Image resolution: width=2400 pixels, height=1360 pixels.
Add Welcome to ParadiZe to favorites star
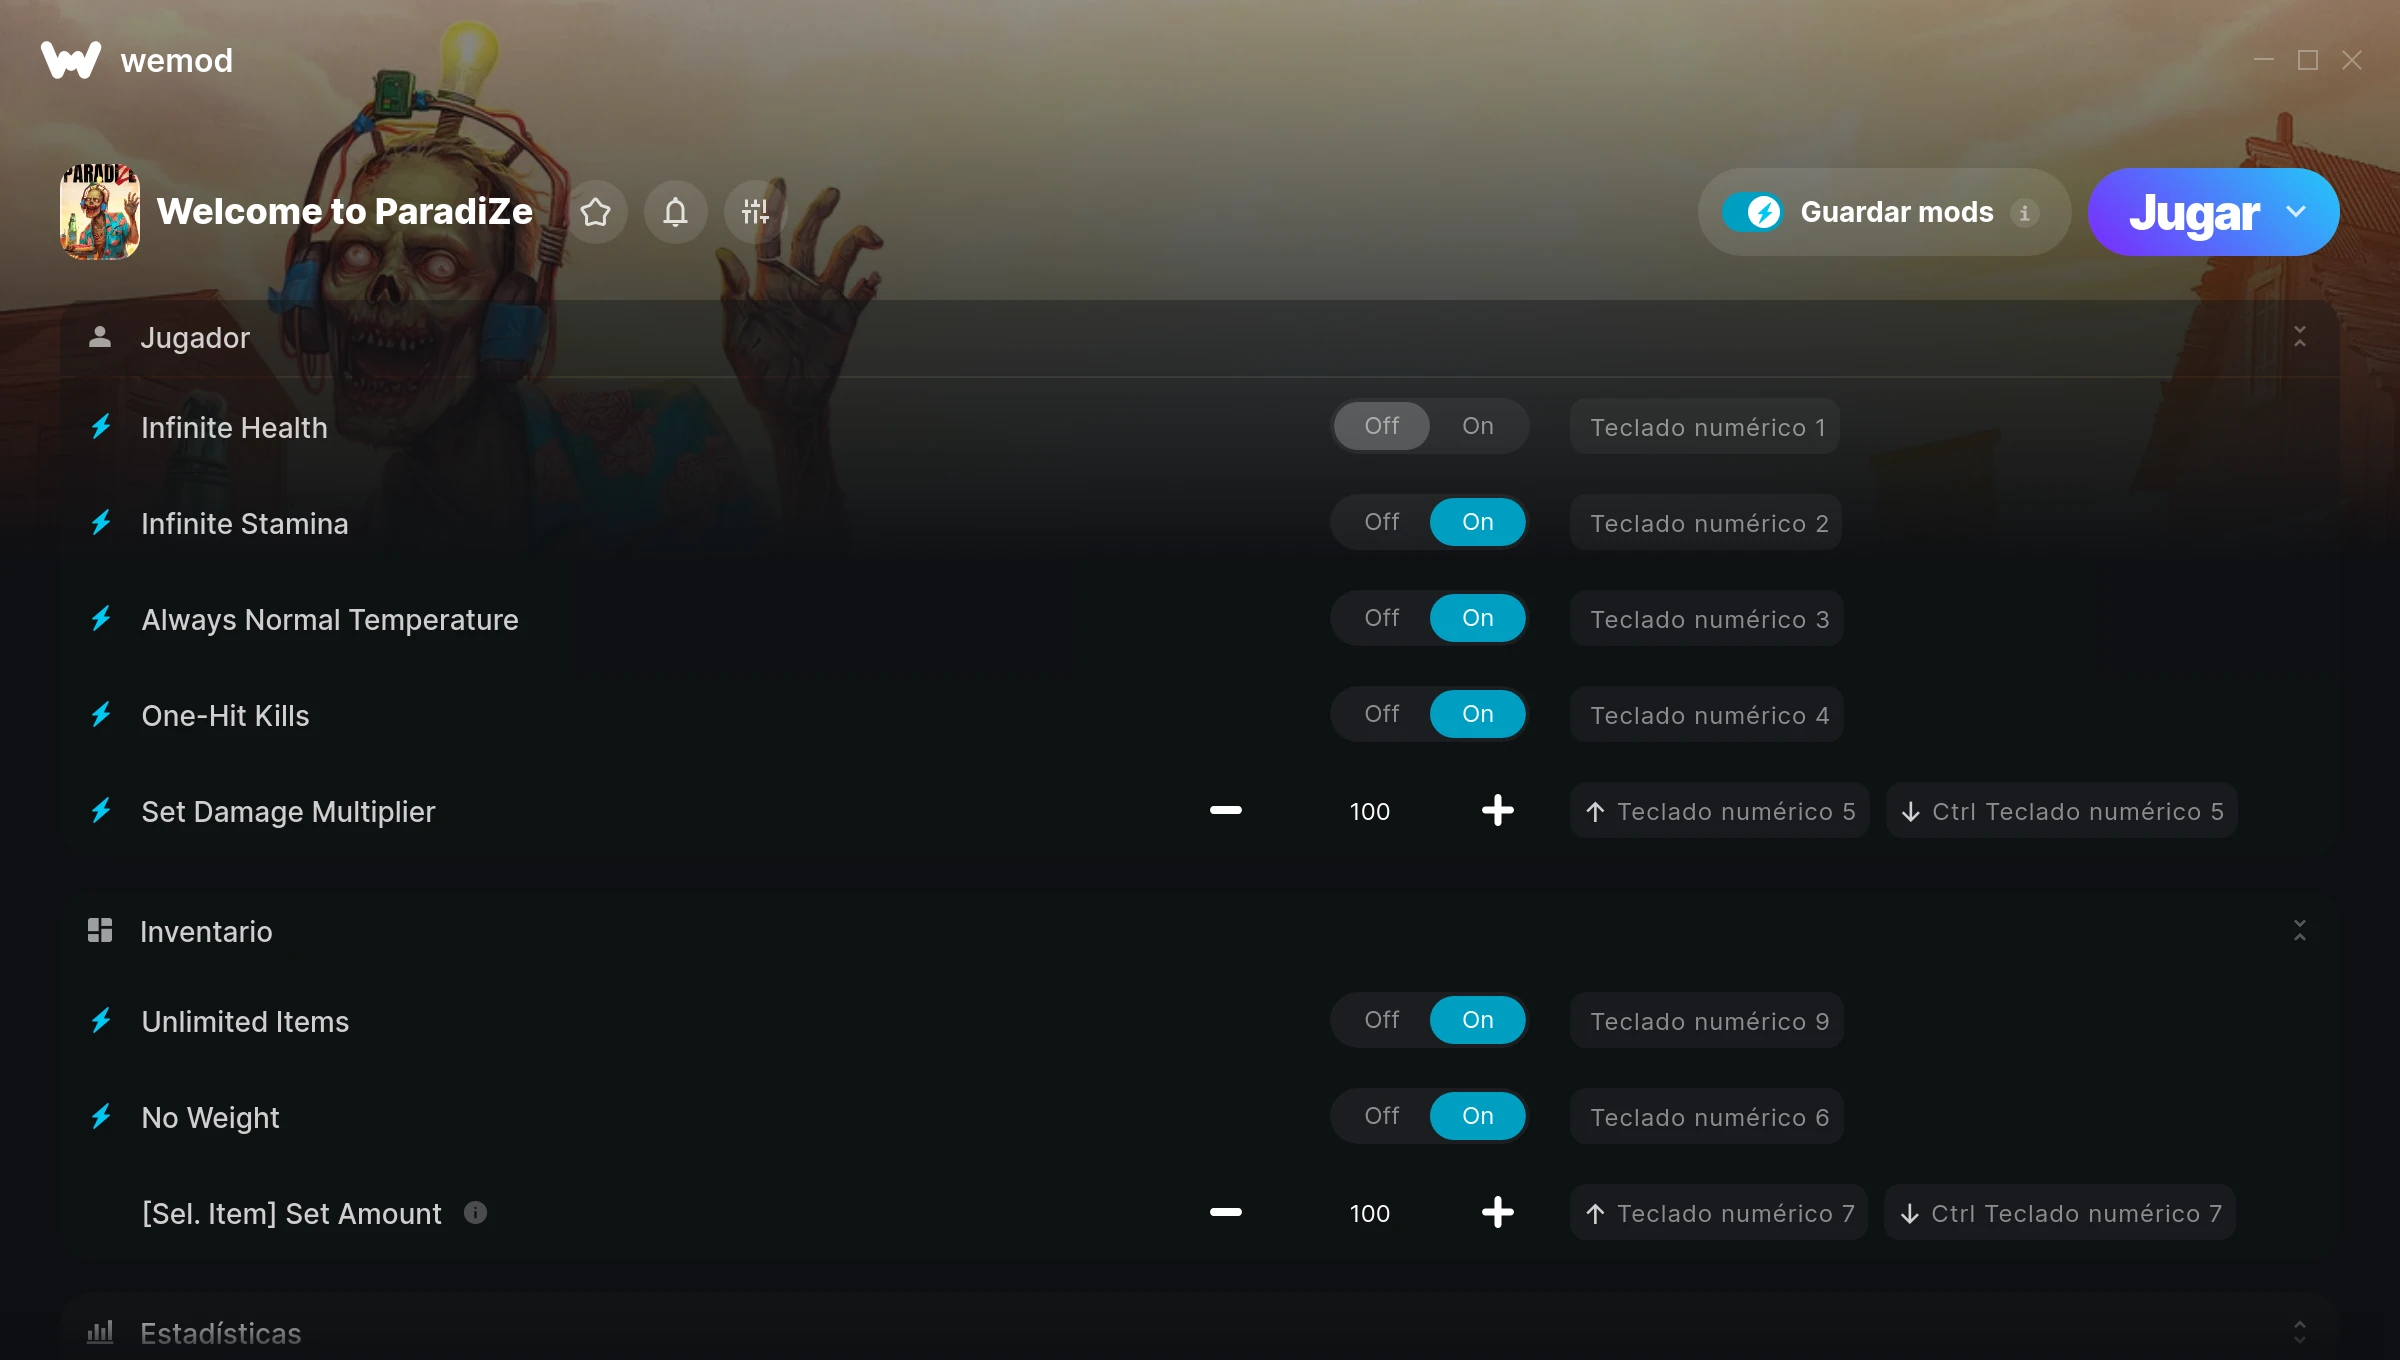click(x=595, y=212)
